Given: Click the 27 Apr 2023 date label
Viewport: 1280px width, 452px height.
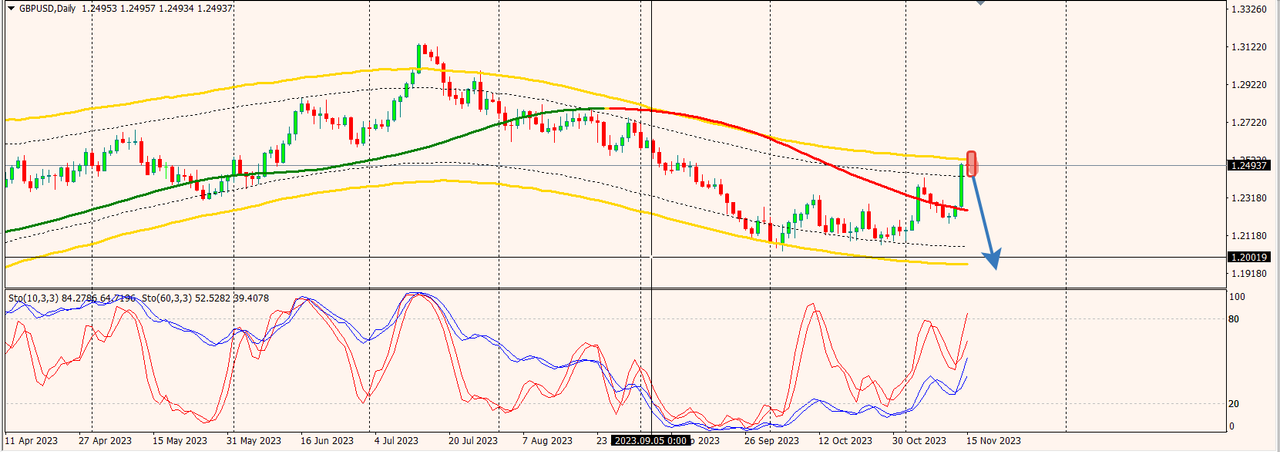Looking at the screenshot, I should coord(107,440).
